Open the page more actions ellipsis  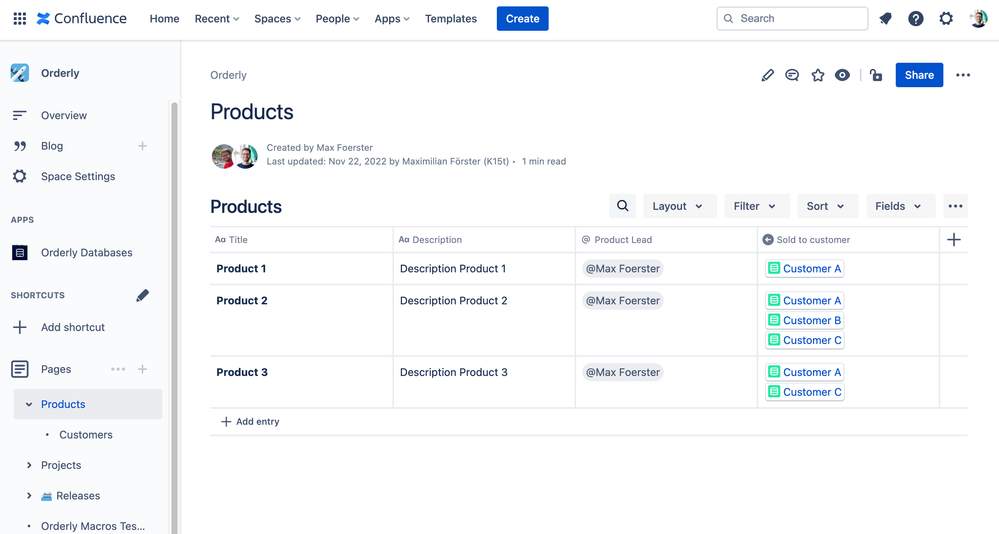(963, 75)
